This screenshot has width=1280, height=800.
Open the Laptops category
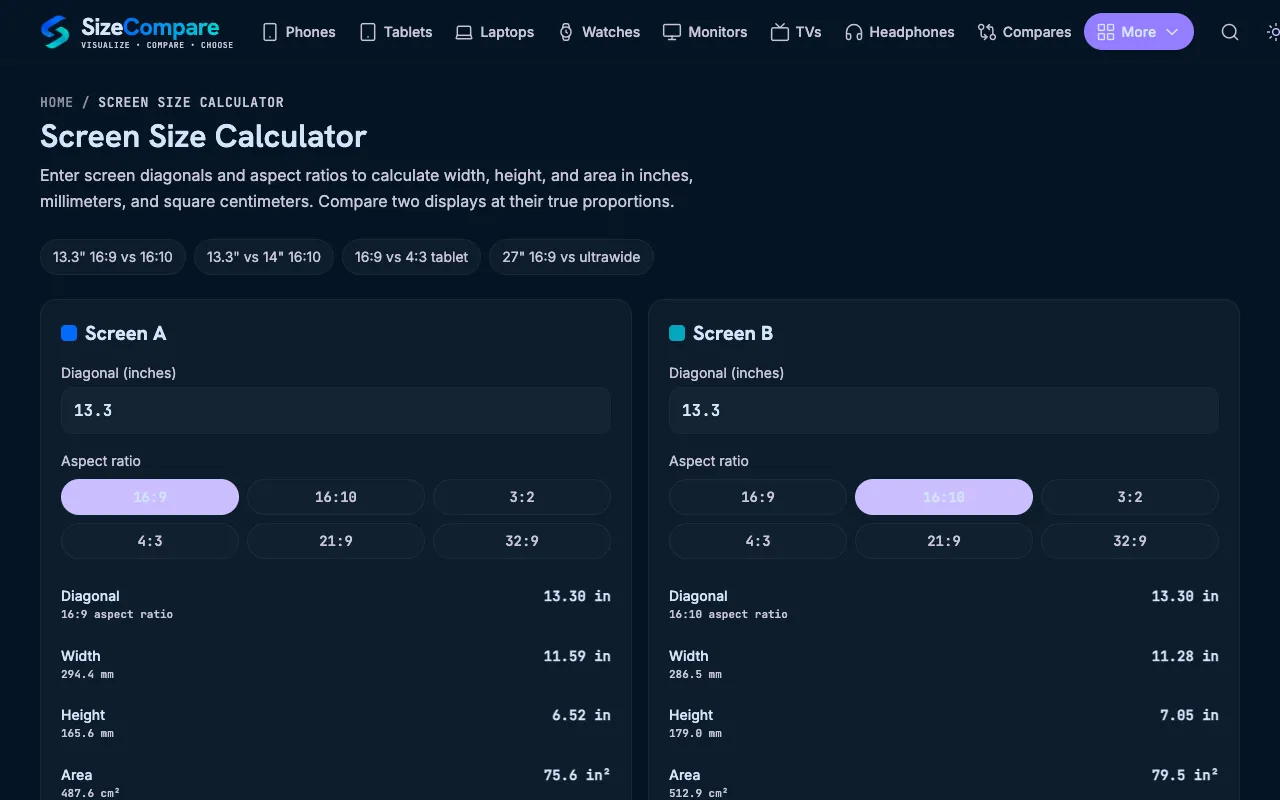(494, 32)
